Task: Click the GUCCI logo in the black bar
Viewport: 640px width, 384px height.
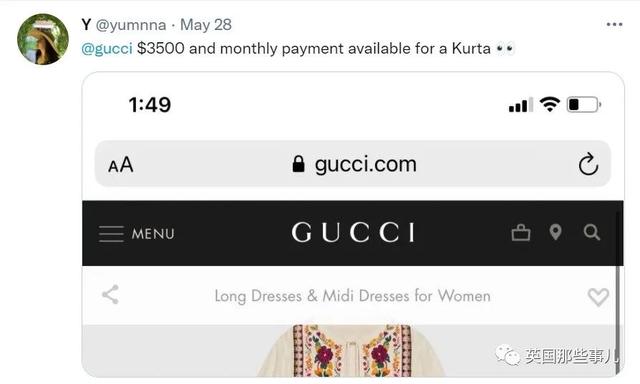Action: point(353,233)
